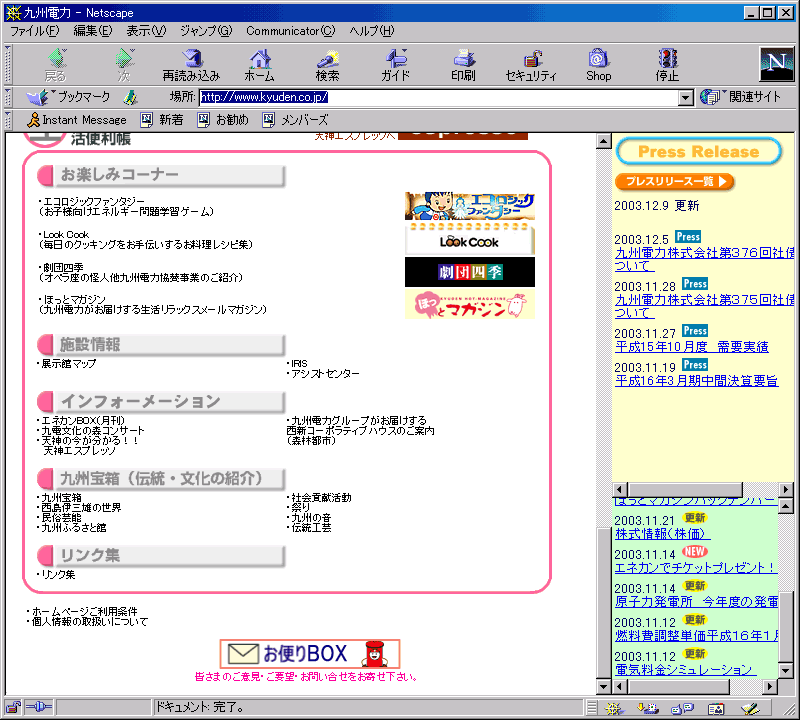Open Instant Message in personal toolbar
Screen dimensions: 800x720
(77, 120)
